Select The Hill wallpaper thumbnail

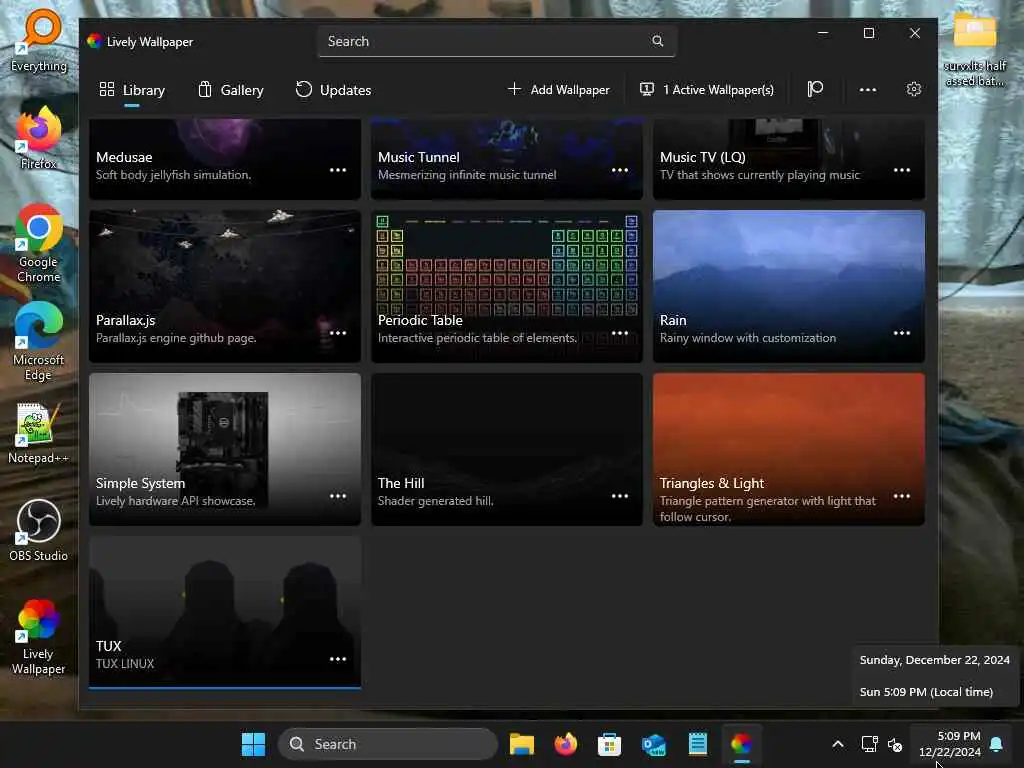tap(507, 449)
